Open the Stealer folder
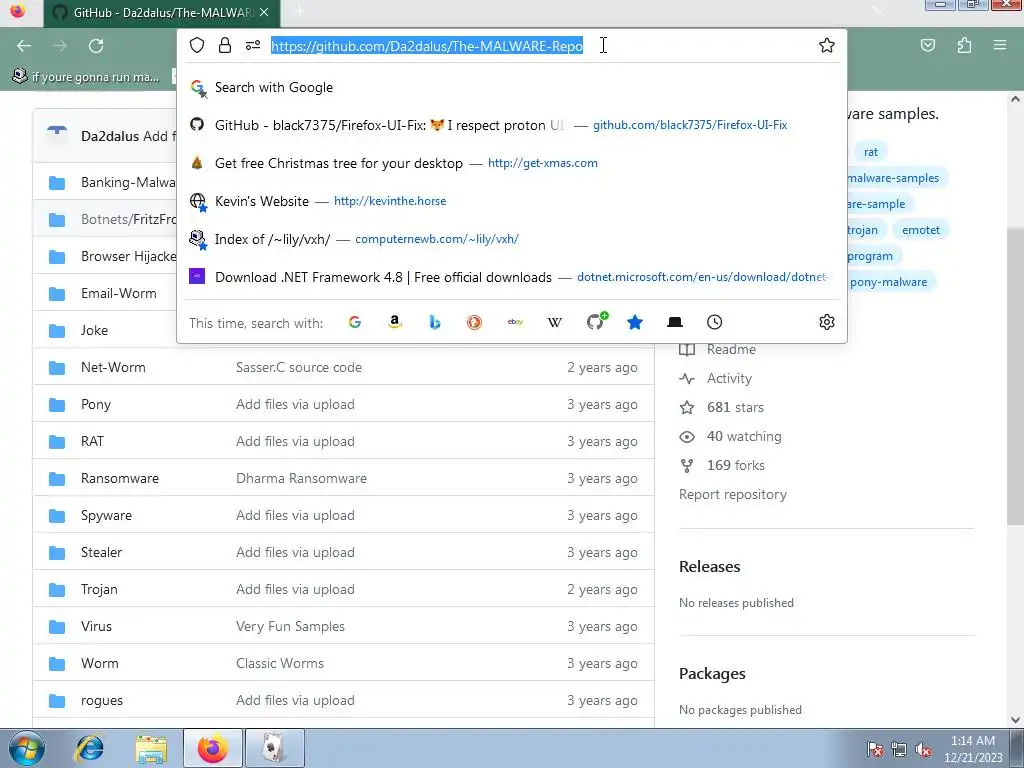Viewport: 1024px width, 768px height. click(x=101, y=552)
